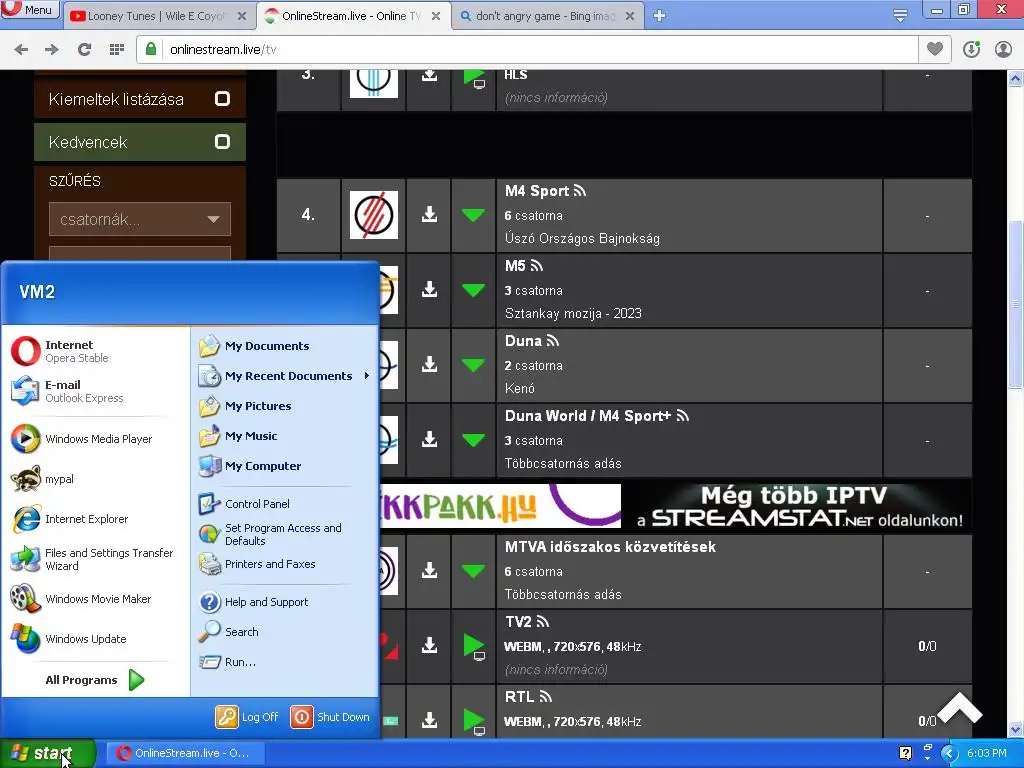Image resolution: width=1024 pixels, height=768 pixels.
Task: Open Opera Menu button
Action: point(30,10)
